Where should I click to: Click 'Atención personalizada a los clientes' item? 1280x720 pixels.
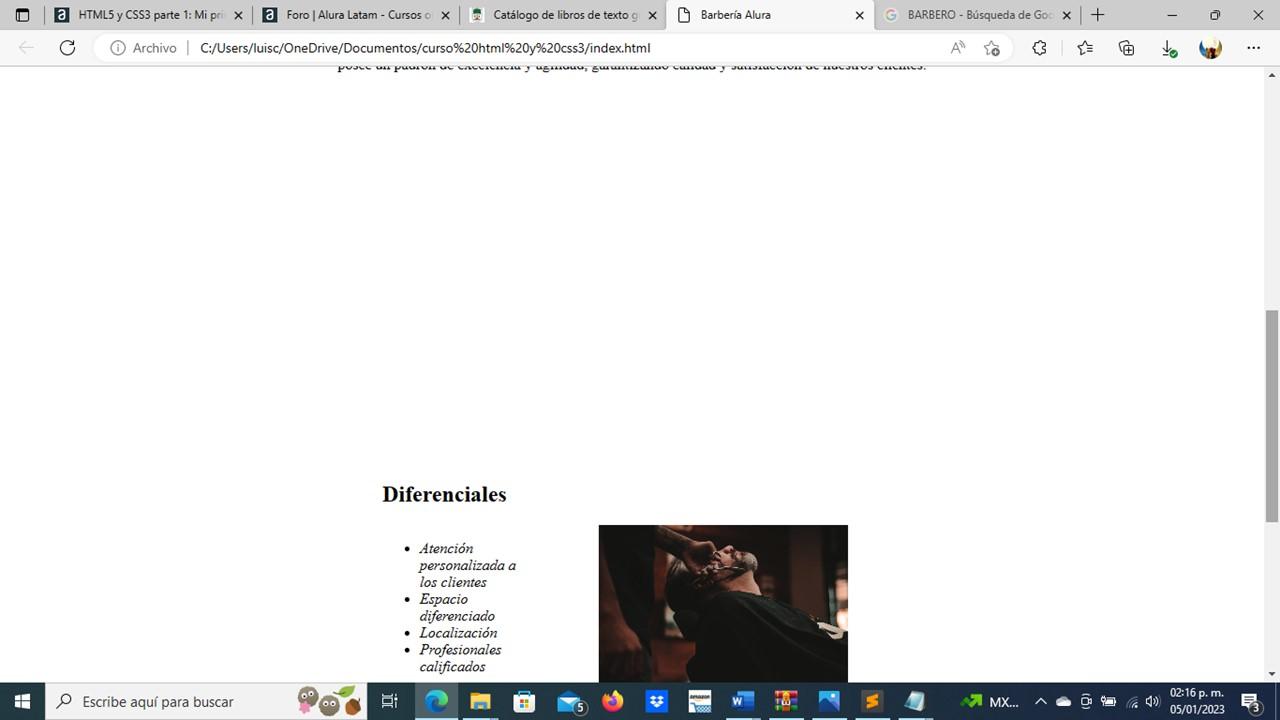tap(468, 565)
